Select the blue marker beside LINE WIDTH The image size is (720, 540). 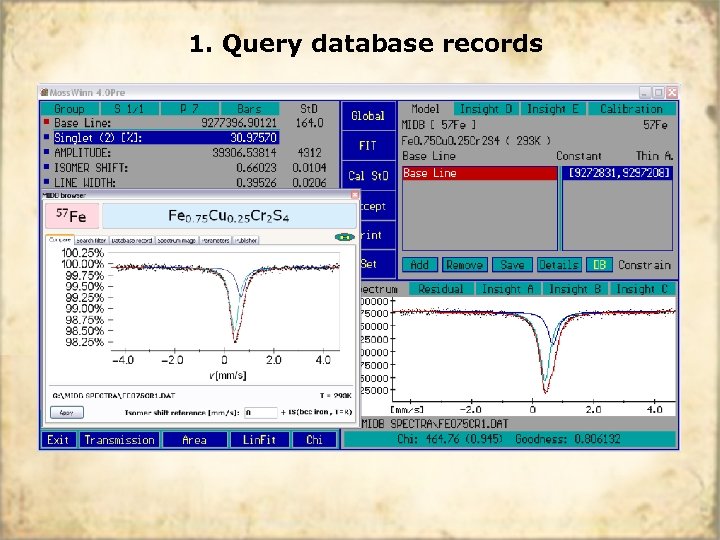coord(46,182)
